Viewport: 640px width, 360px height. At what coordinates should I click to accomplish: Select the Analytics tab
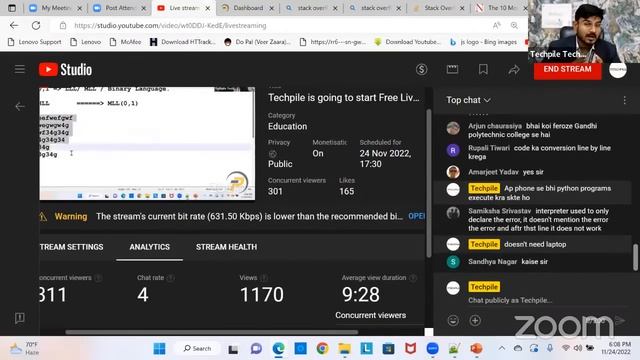[x=149, y=247]
